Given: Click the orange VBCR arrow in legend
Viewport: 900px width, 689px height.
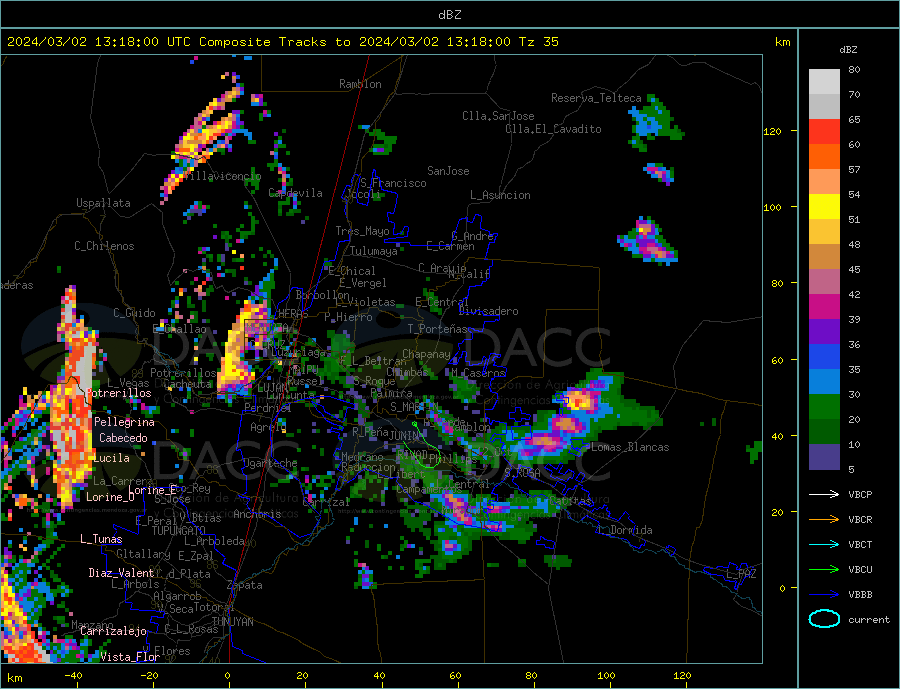Looking at the screenshot, I should pyautogui.click(x=824, y=520).
